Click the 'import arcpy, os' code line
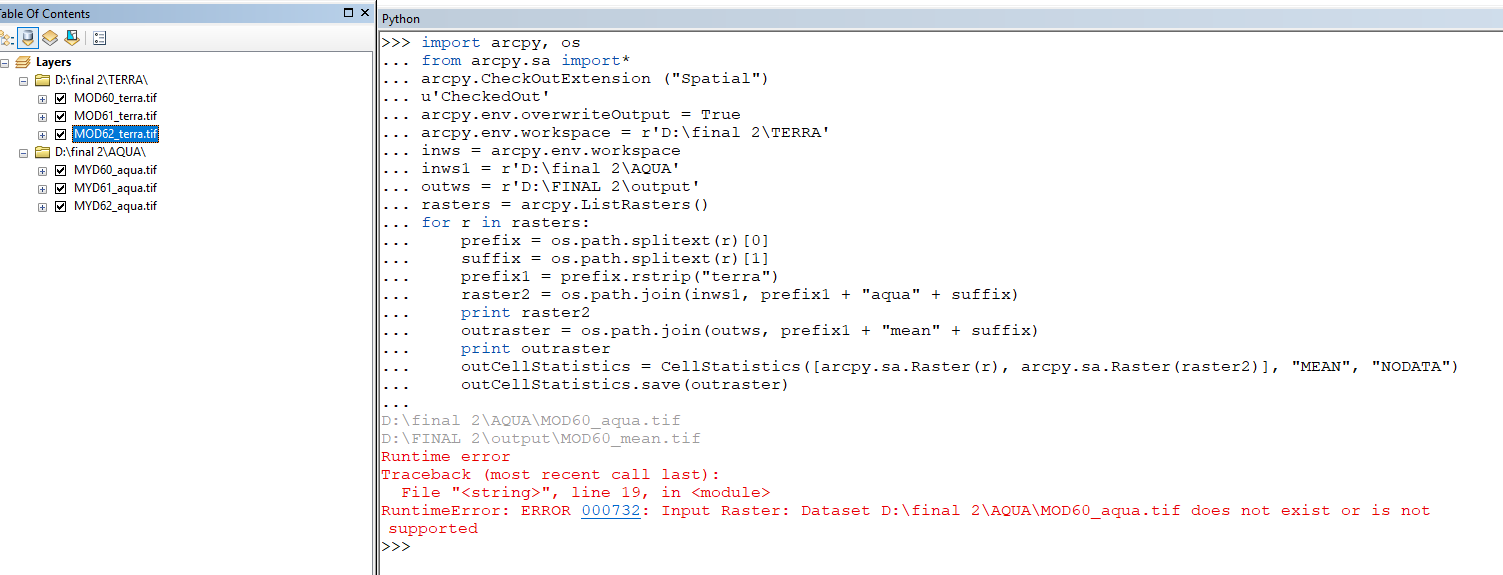This screenshot has height=575, width=1503. [500, 43]
